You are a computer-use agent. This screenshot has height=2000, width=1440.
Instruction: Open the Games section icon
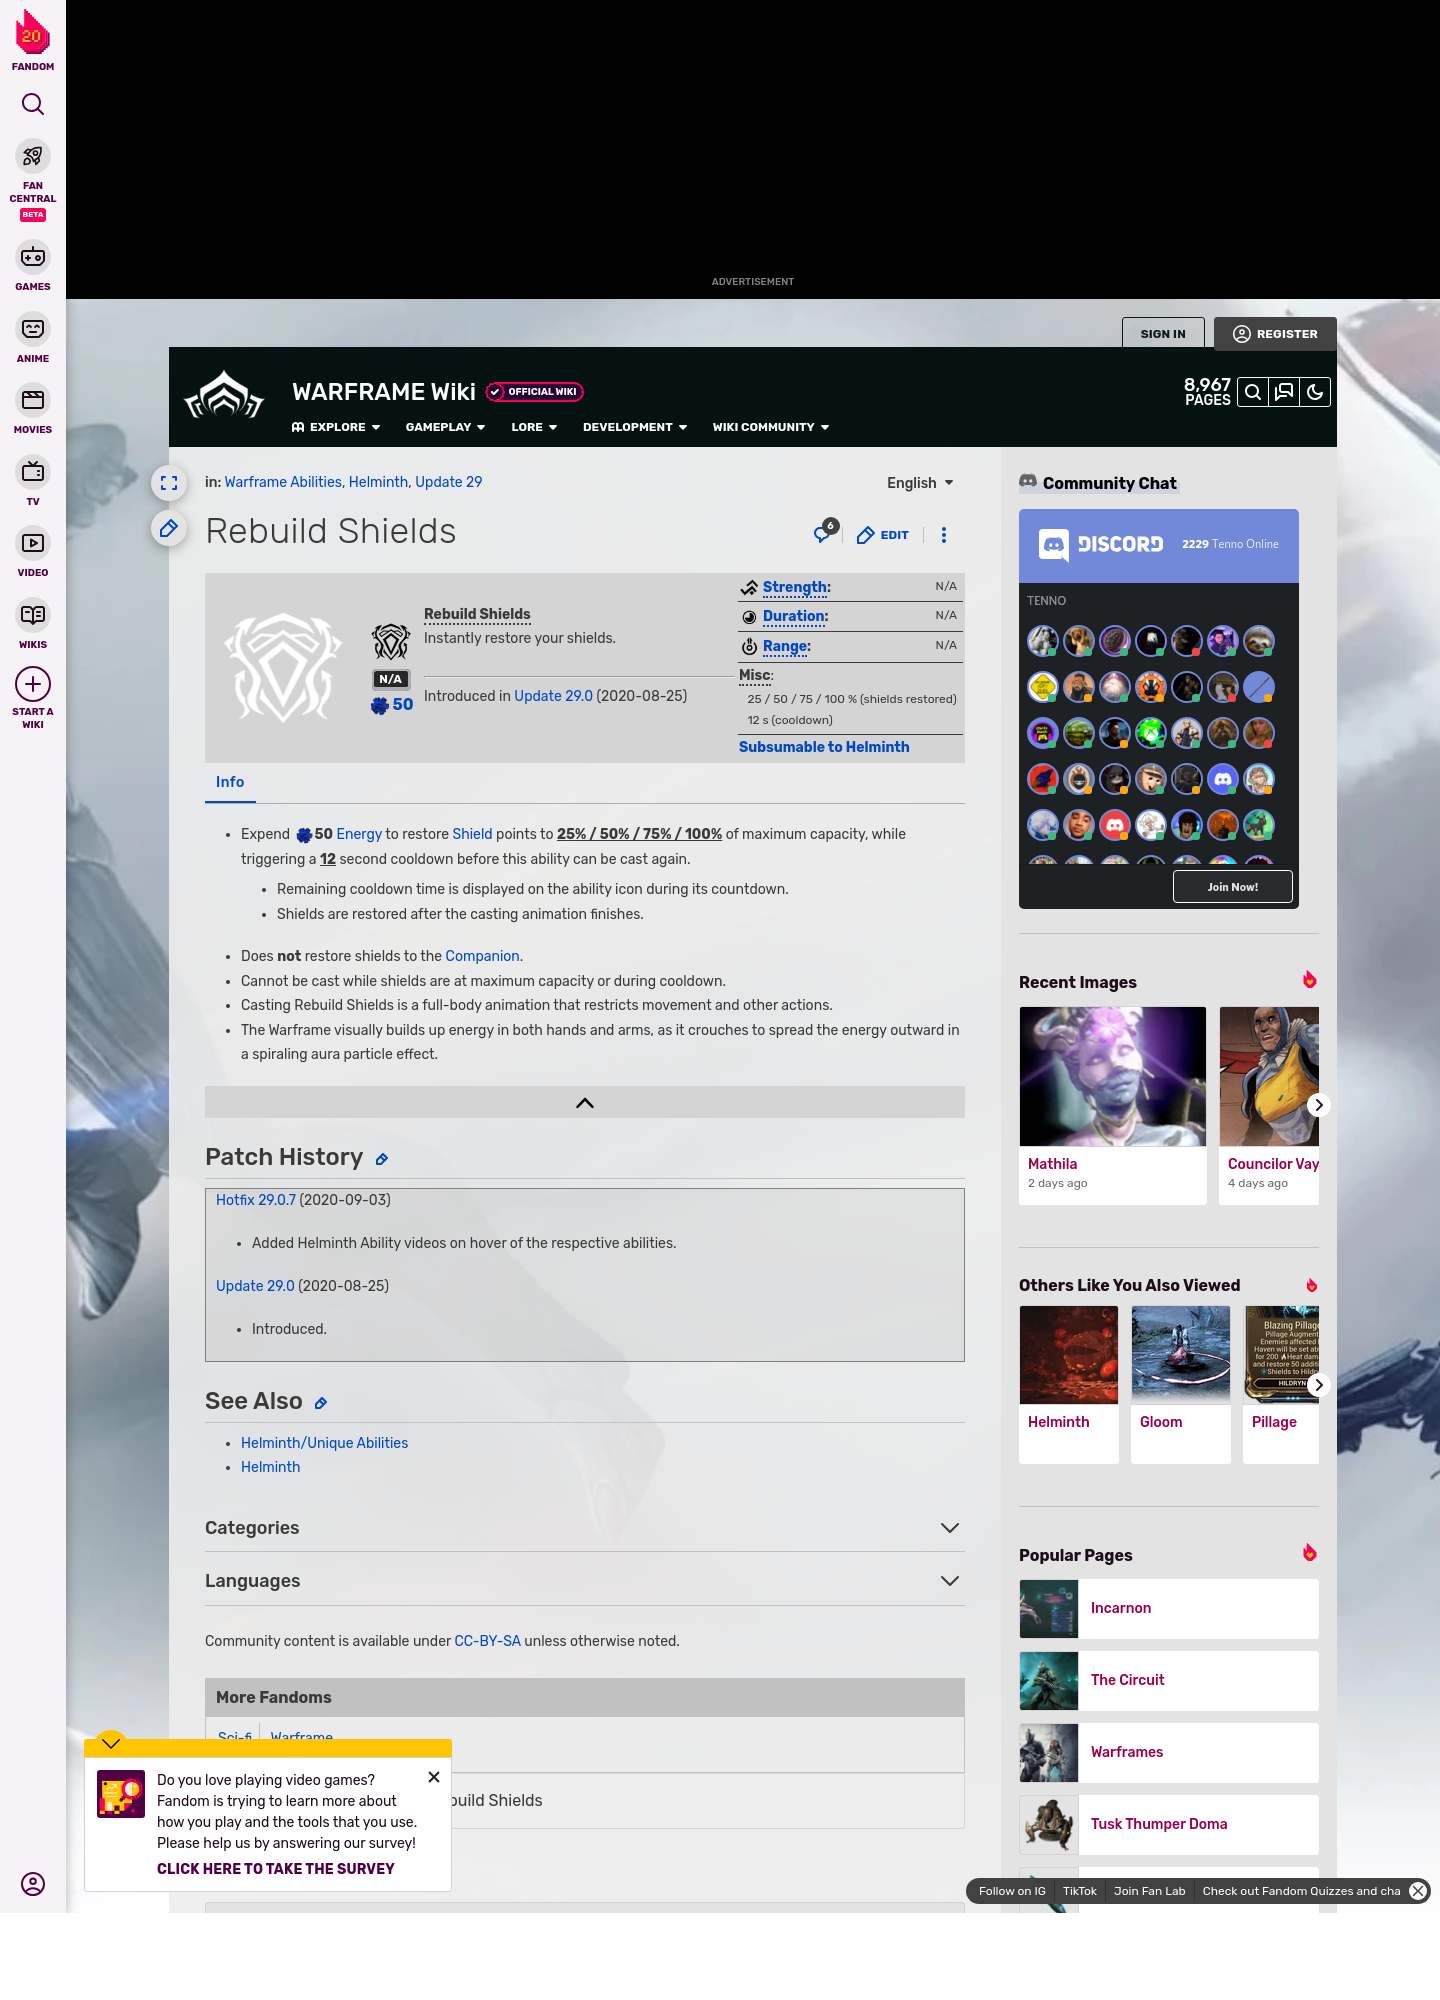point(33,257)
